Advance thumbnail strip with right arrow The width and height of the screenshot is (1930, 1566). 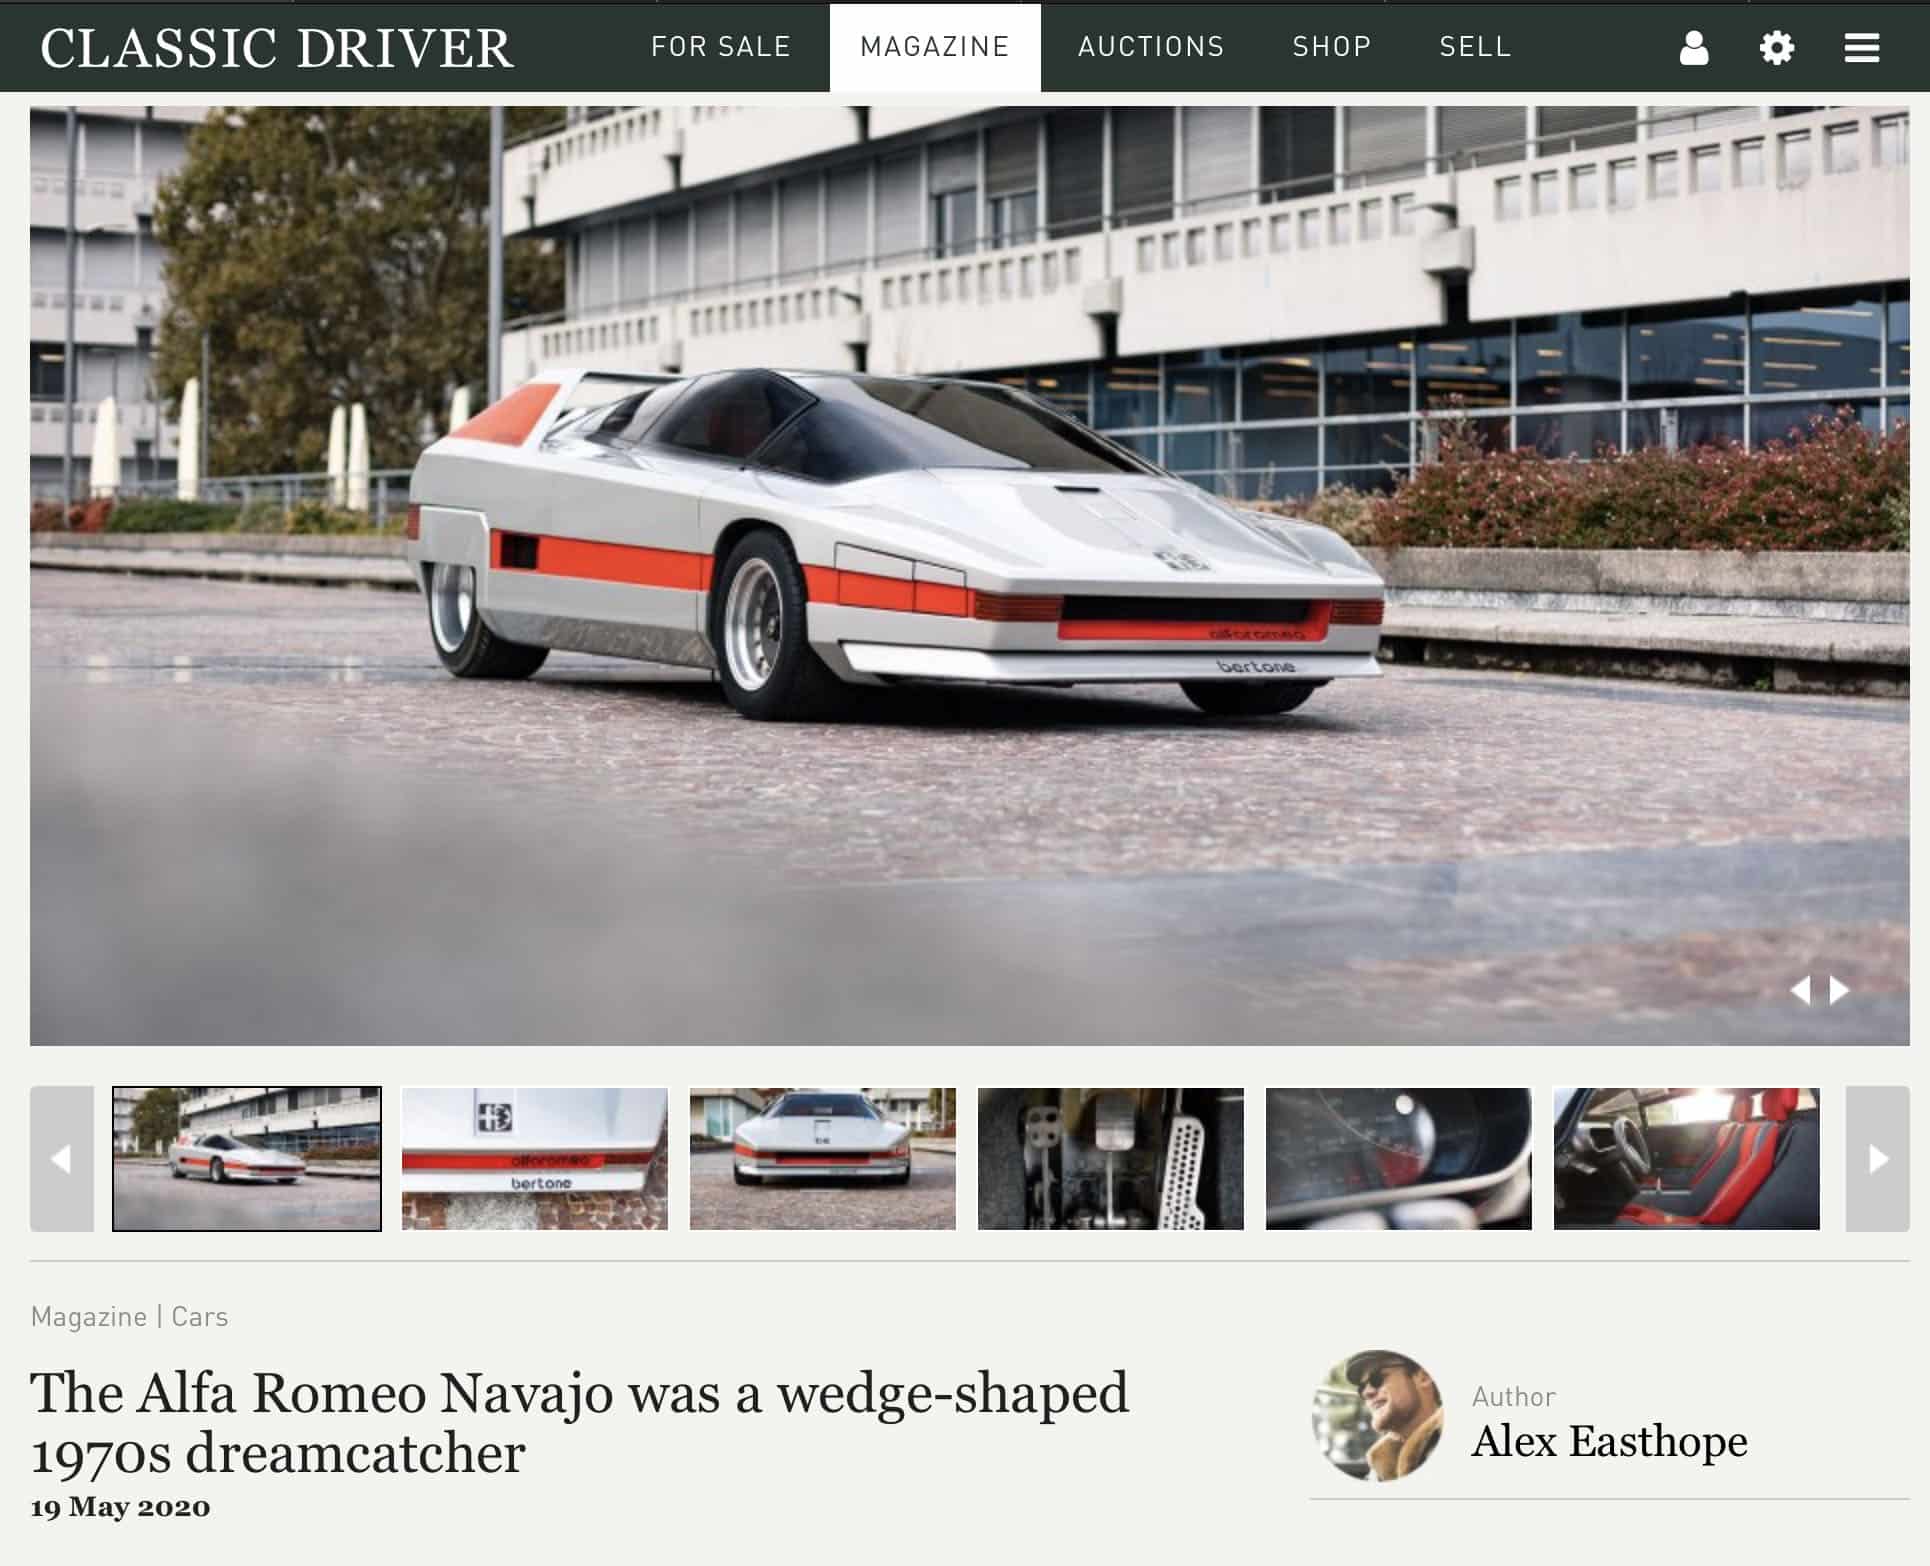click(1877, 1158)
